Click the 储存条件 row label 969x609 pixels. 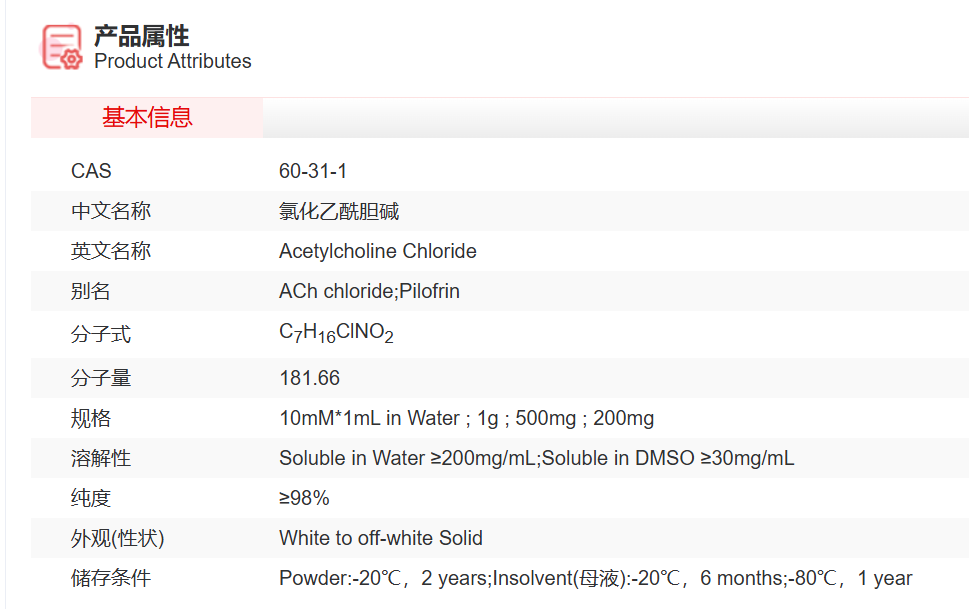point(111,578)
